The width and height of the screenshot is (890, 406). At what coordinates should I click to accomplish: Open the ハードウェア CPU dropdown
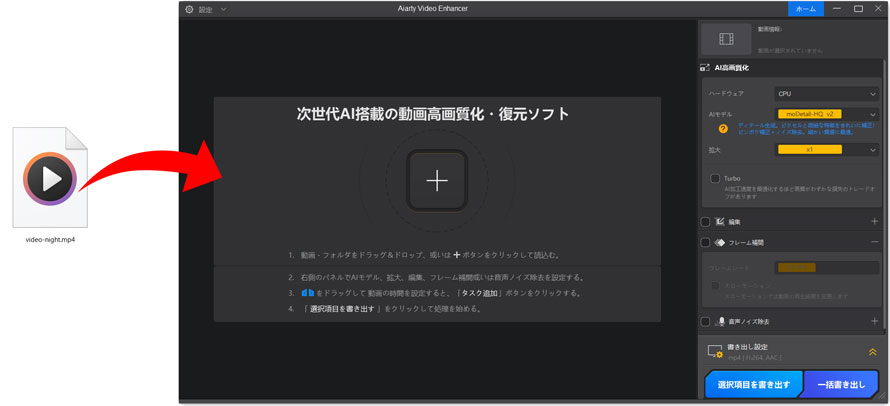click(826, 94)
